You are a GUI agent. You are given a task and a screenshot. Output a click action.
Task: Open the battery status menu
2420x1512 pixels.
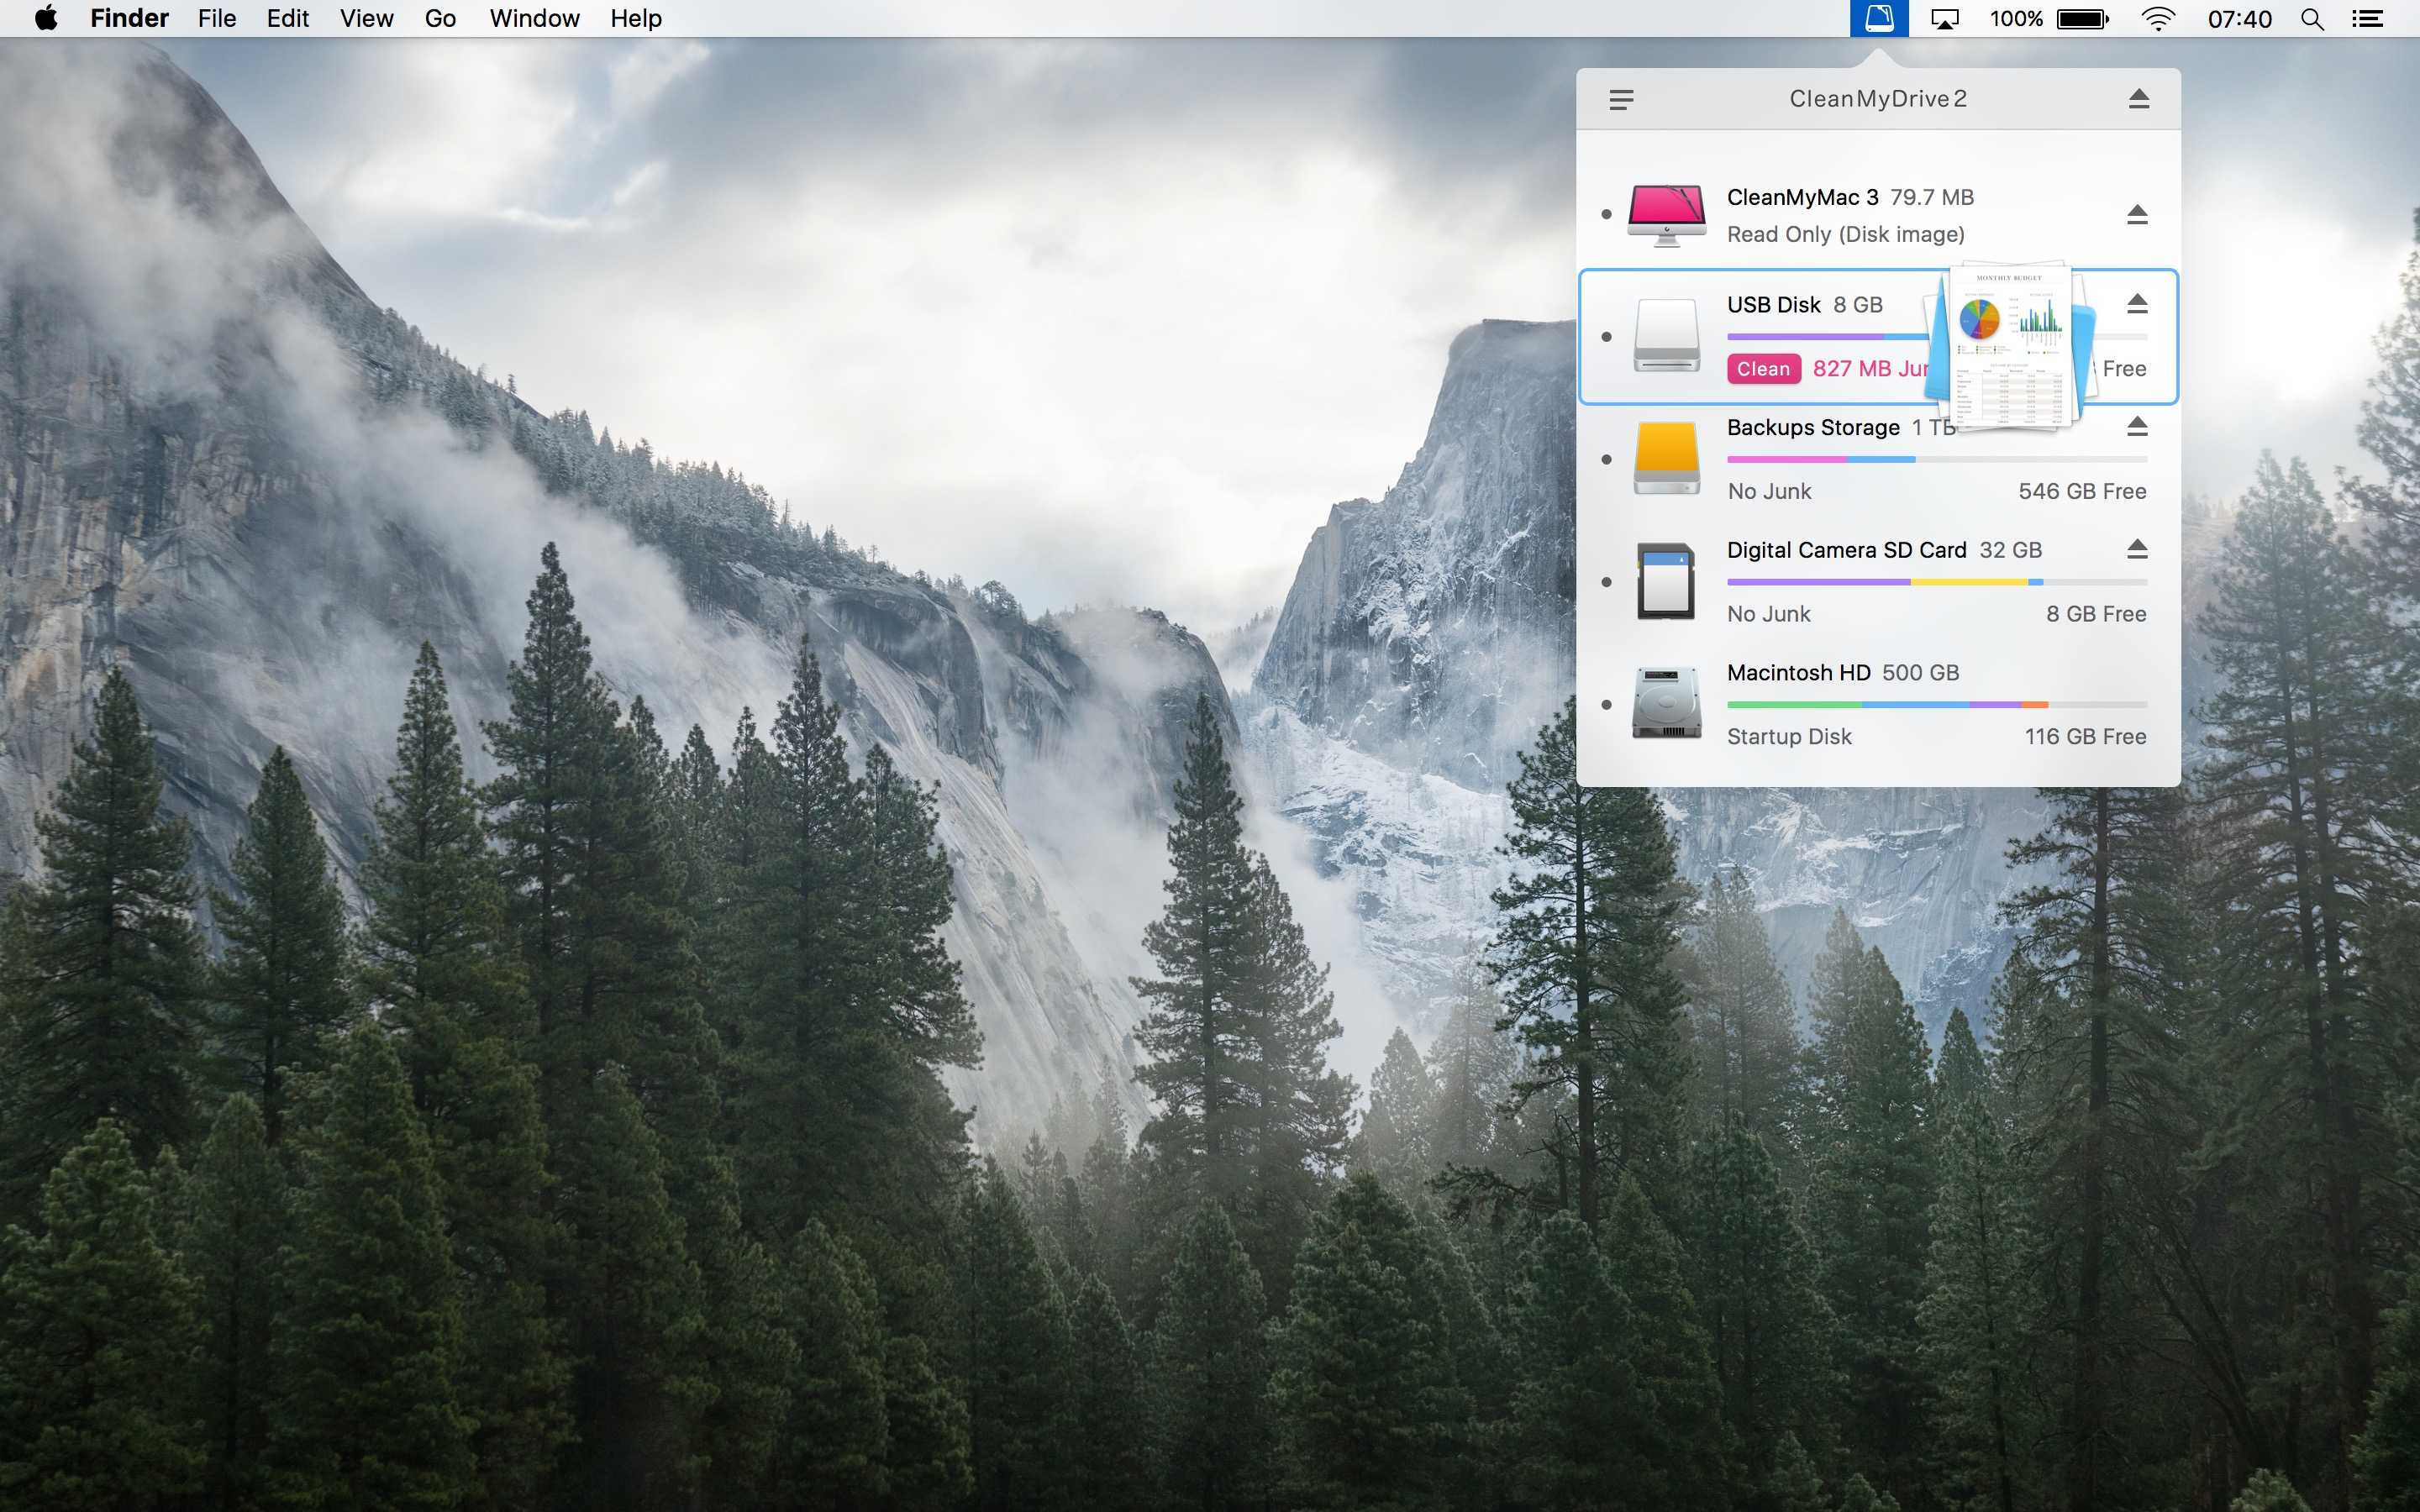2082,19
